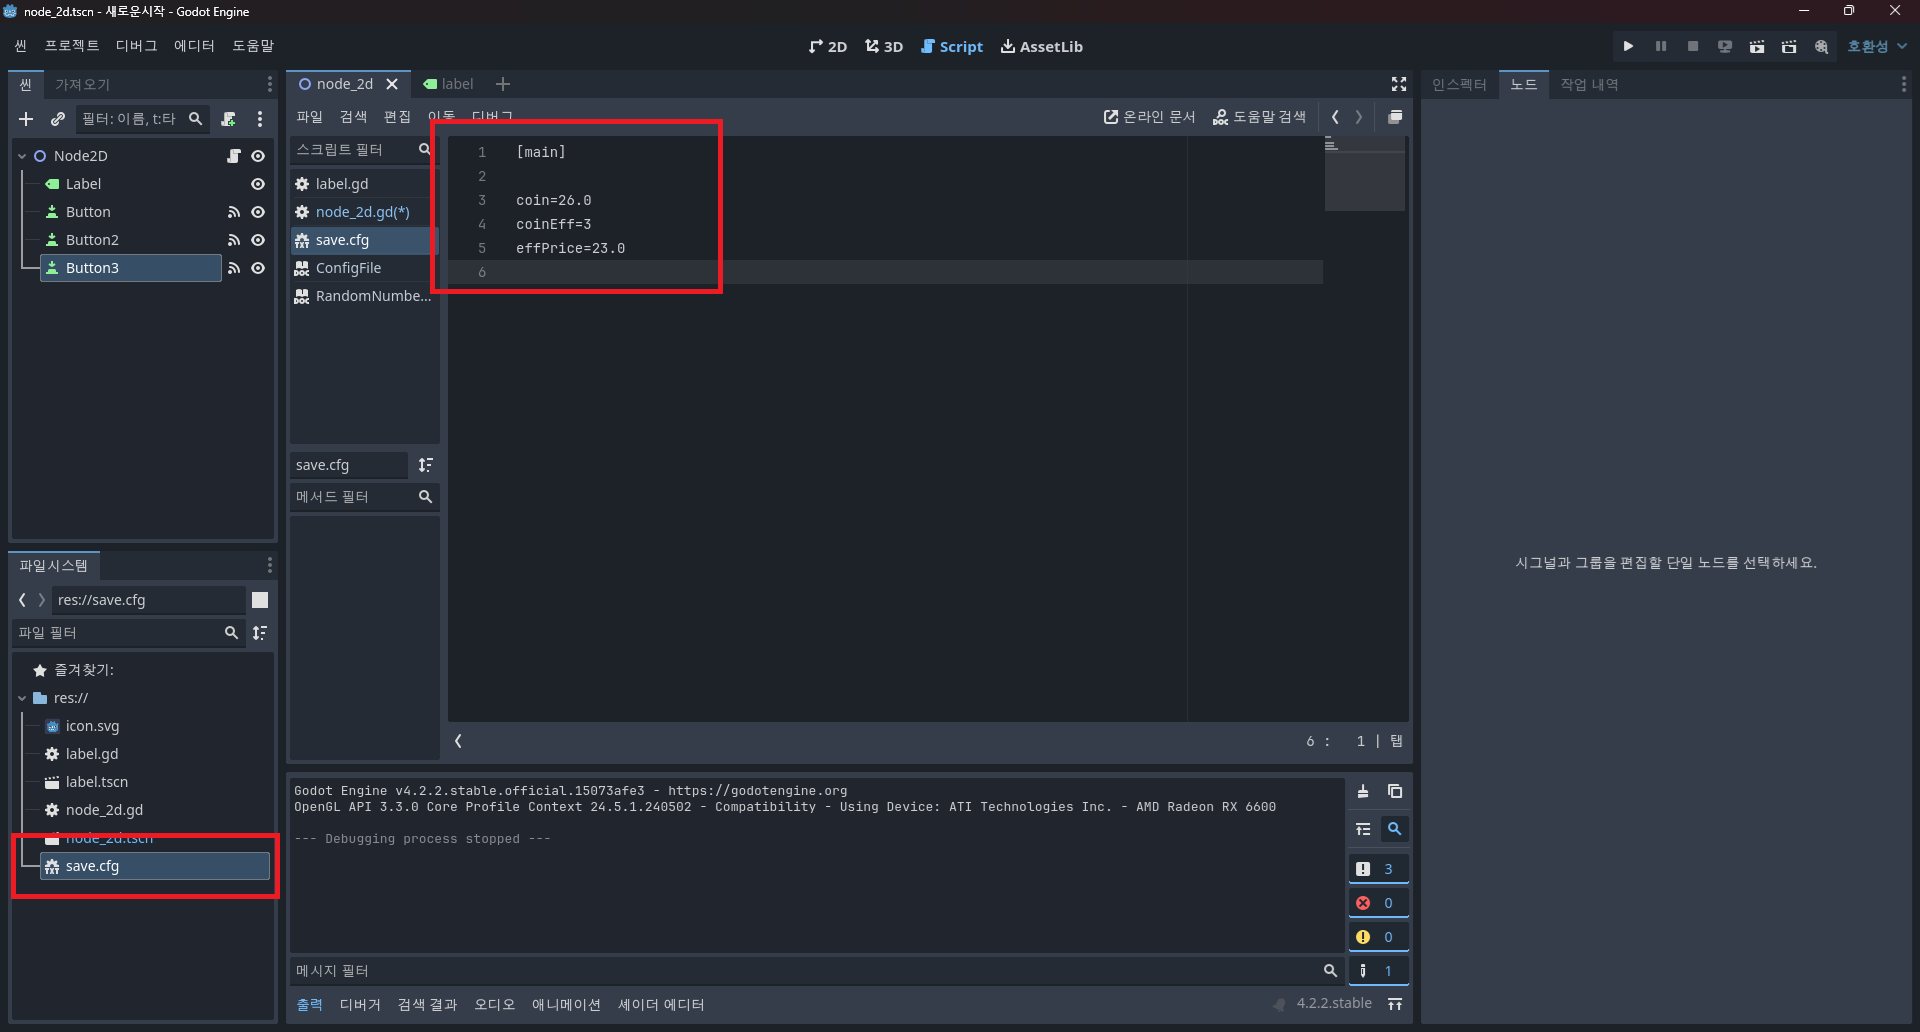Open the 도움말 menu
This screenshot has width=1920, height=1032.
pos(253,46)
